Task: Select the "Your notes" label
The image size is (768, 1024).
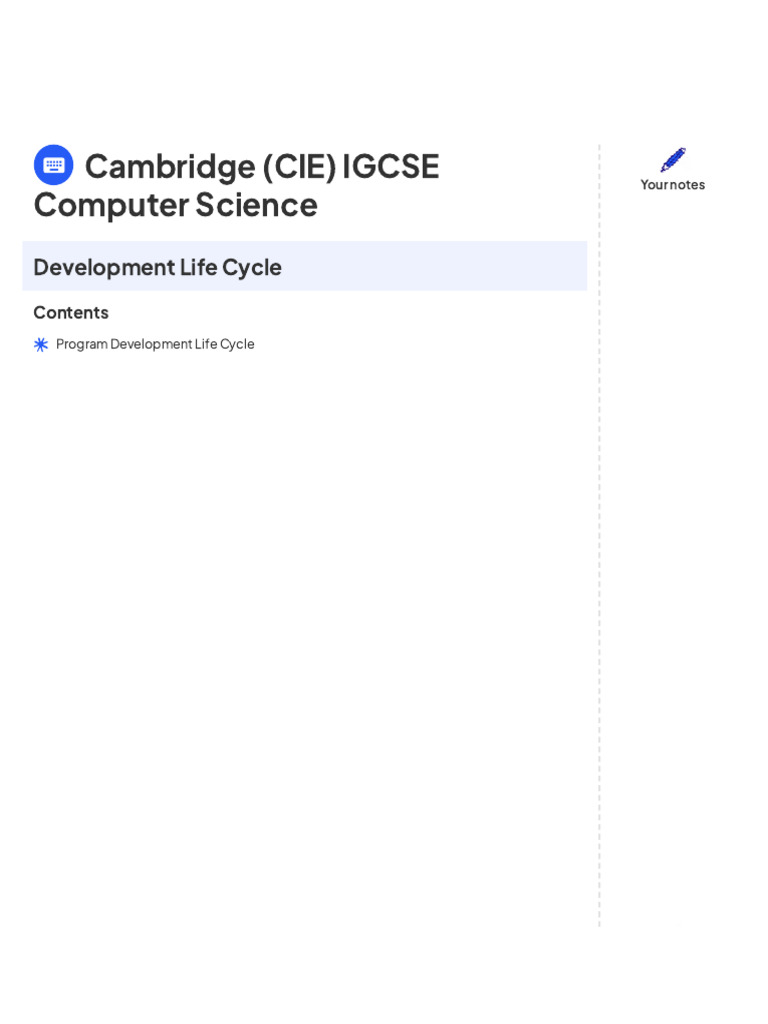Action: [x=673, y=184]
